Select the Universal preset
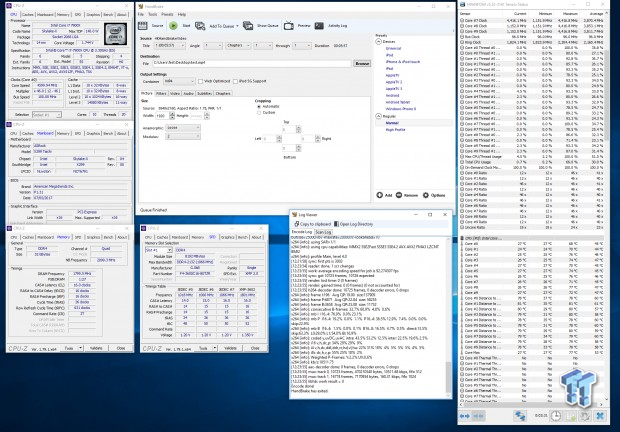 [x=393, y=48]
